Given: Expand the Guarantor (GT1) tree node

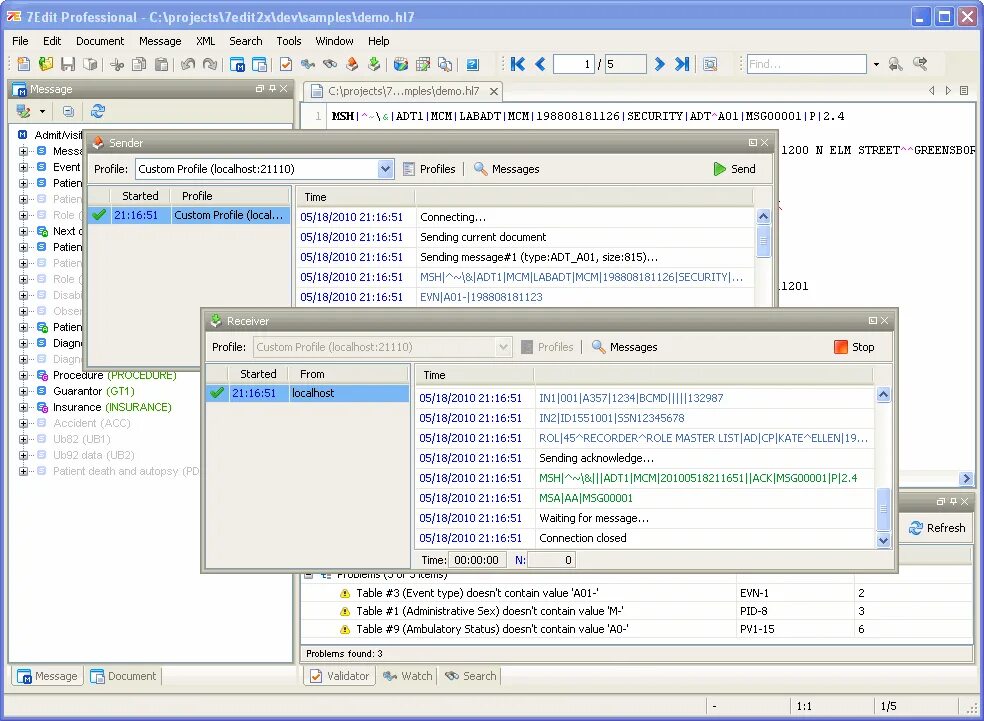Looking at the screenshot, I should coord(23,391).
